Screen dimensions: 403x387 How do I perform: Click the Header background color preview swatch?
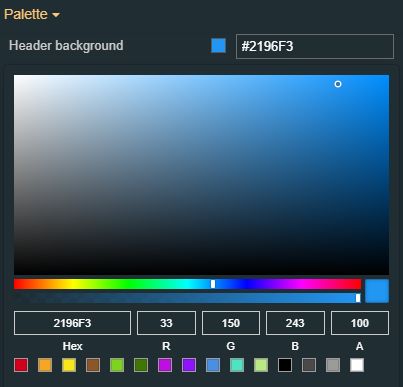pos(218,46)
